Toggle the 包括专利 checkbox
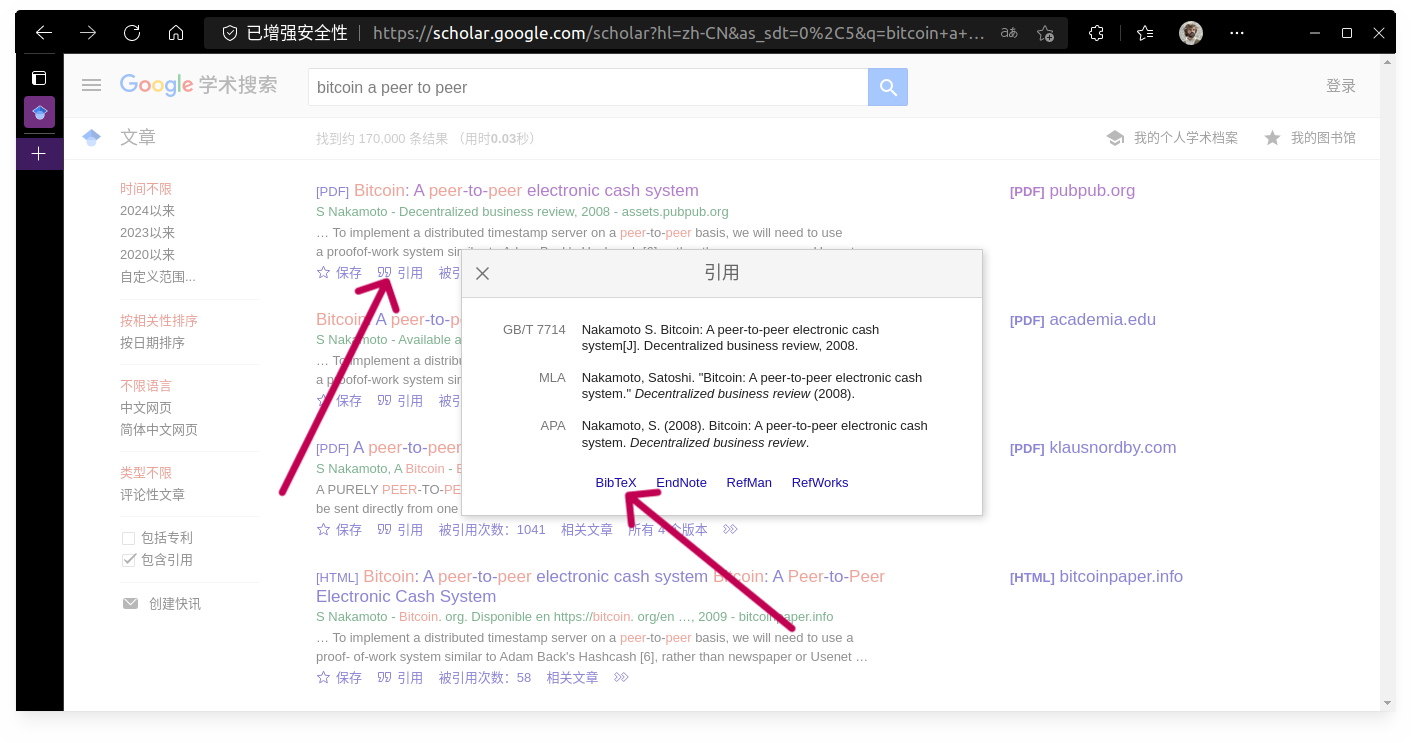The image size is (1411, 743). (x=128, y=538)
